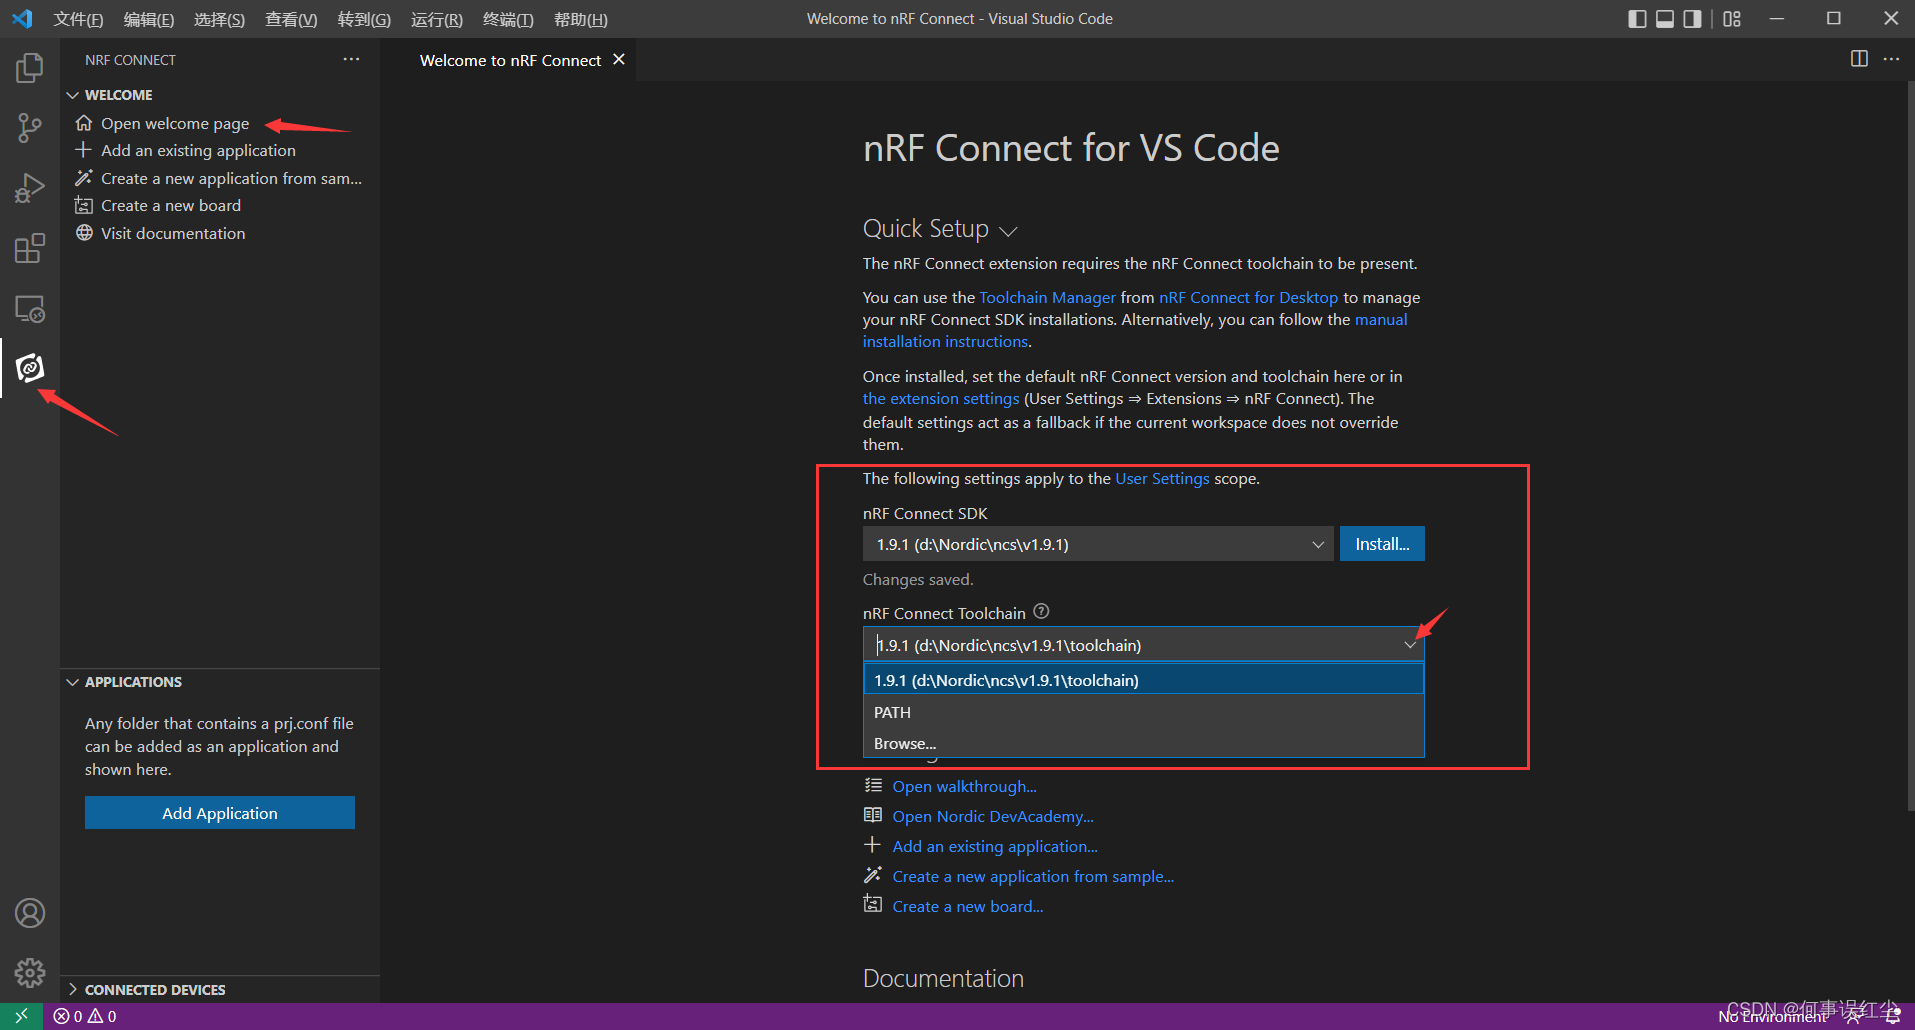Click the Install... button

(x=1382, y=544)
